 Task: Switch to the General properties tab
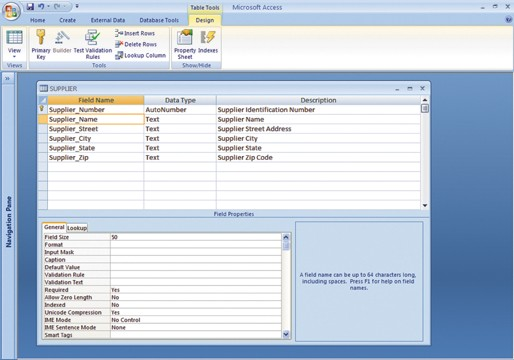(54, 227)
